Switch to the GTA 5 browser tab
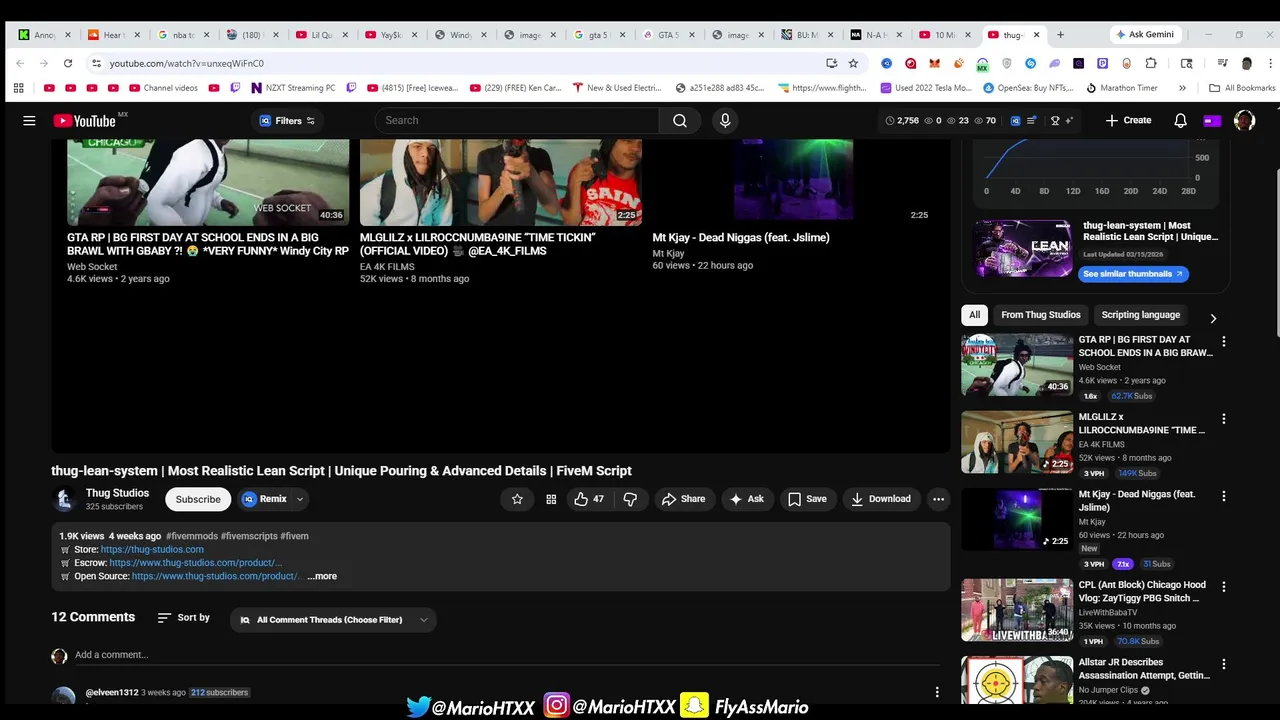Viewport: 1280px width, 720px height. (x=667, y=35)
